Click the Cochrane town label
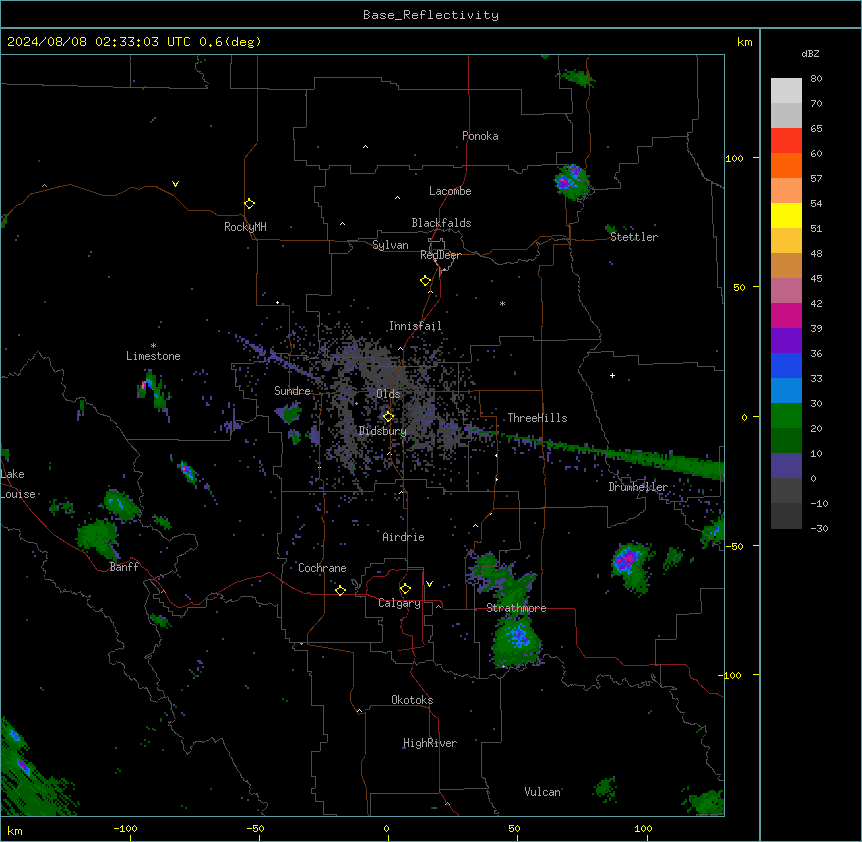The height and width of the screenshot is (842, 862). (x=322, y=568)
